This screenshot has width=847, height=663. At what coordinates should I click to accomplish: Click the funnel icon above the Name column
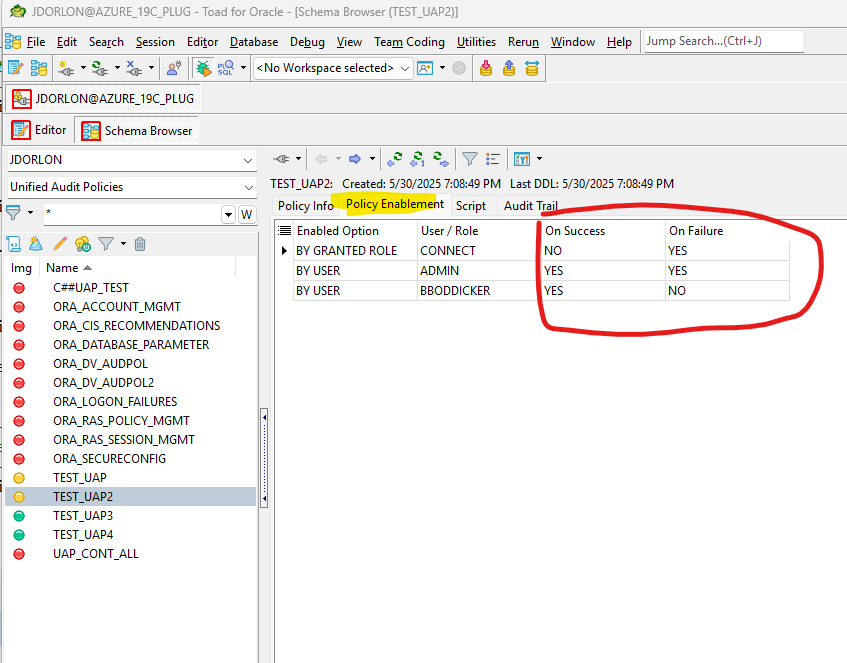(106, 244)
